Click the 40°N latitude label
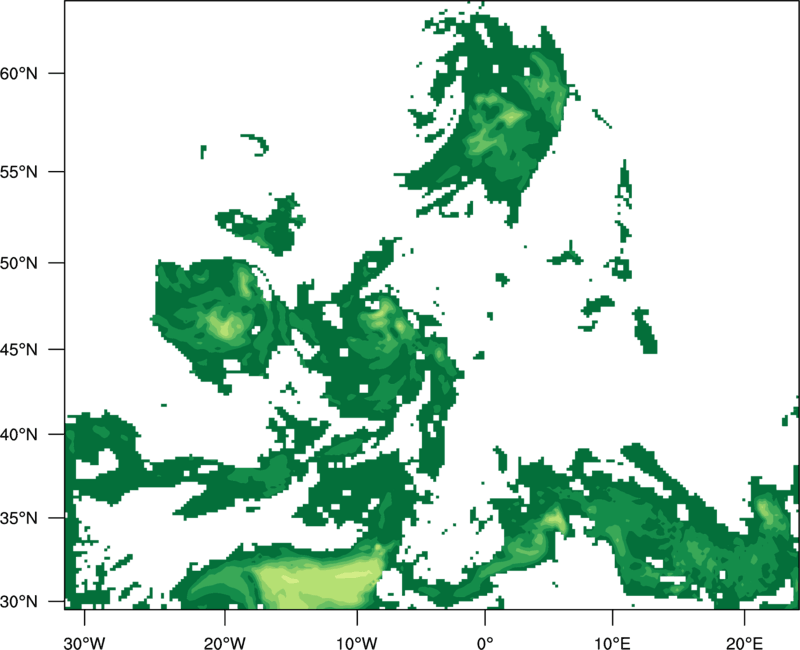800x650 pixels. tap(19, 434)
